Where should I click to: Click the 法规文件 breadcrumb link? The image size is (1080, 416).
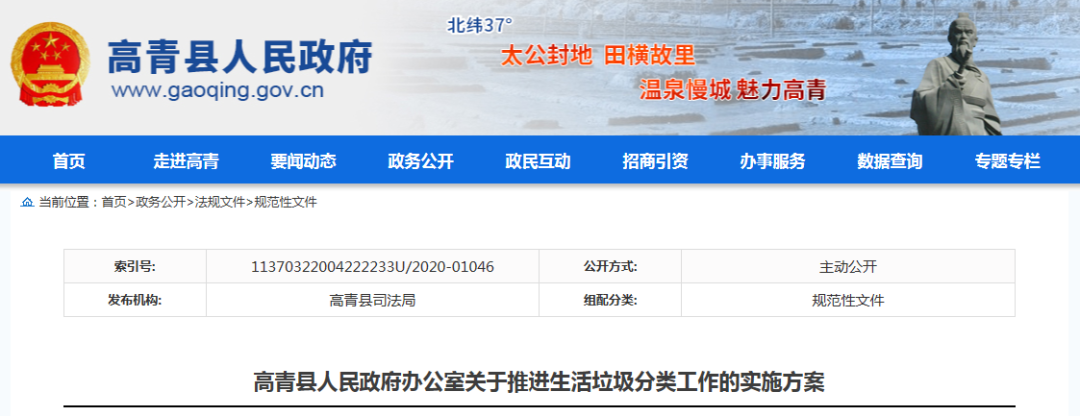[x=220, y=202]
